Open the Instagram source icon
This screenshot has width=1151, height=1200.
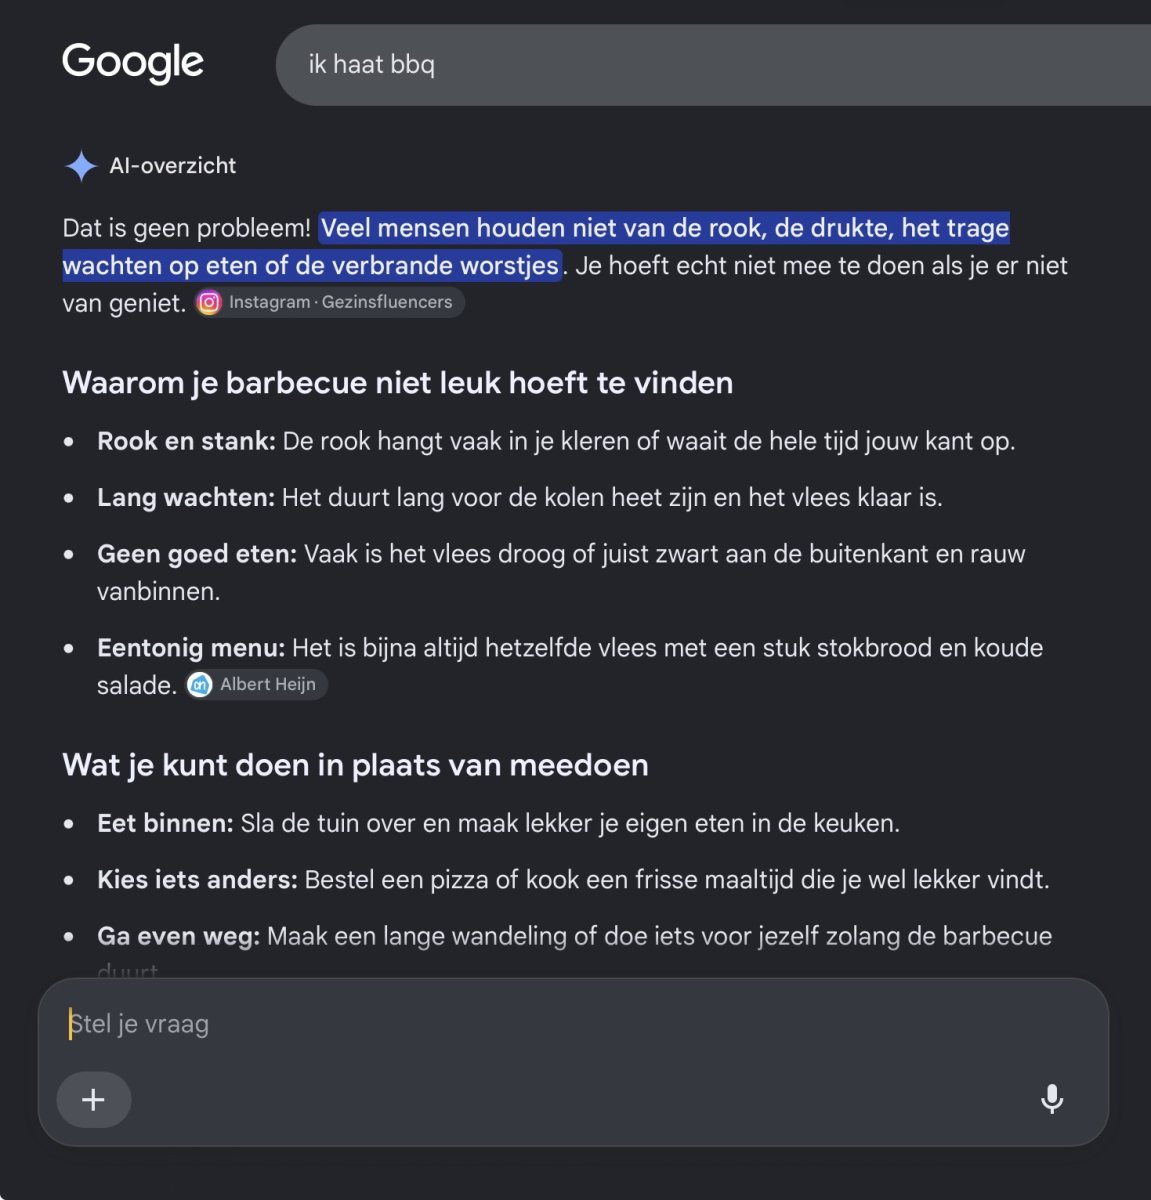click(209, 302)
